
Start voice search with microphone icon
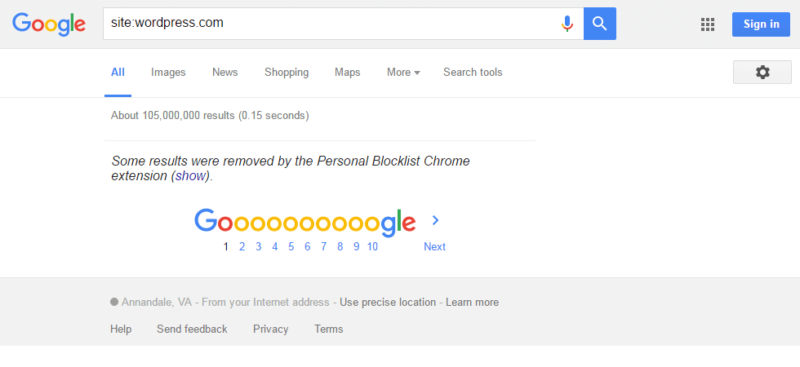(567, 23)
